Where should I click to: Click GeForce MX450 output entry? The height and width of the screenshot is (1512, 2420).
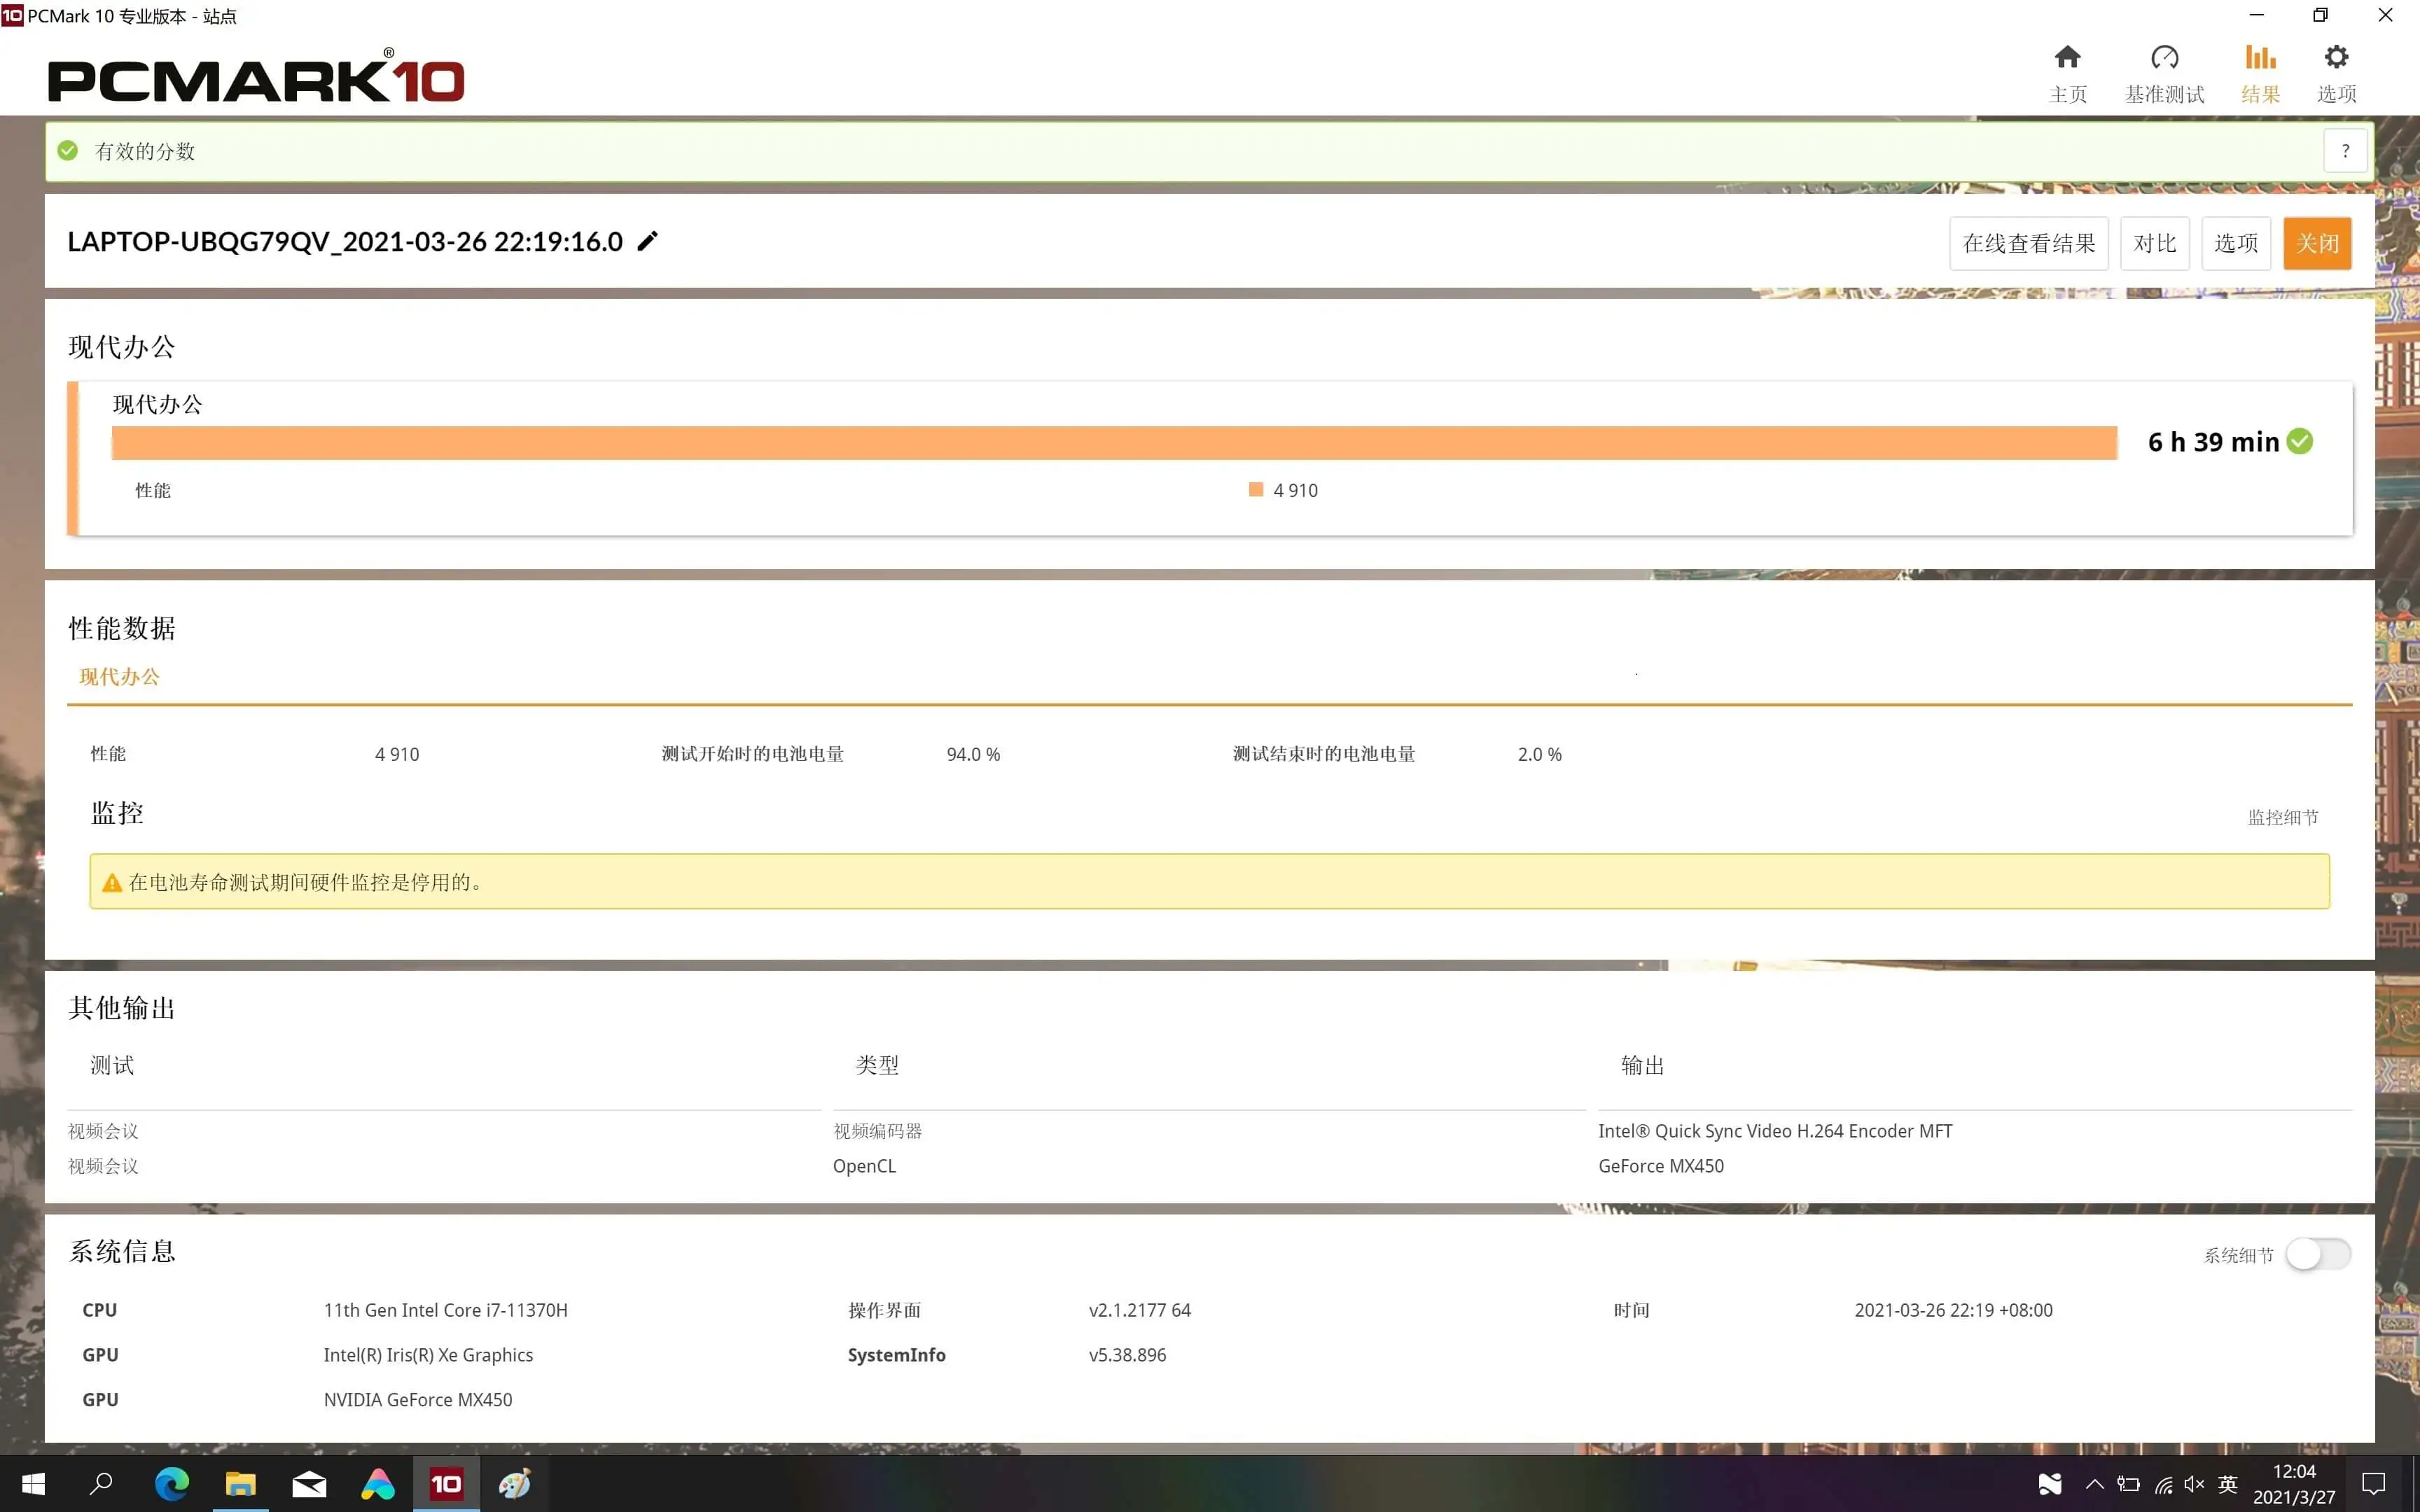click(1660, 1166)
